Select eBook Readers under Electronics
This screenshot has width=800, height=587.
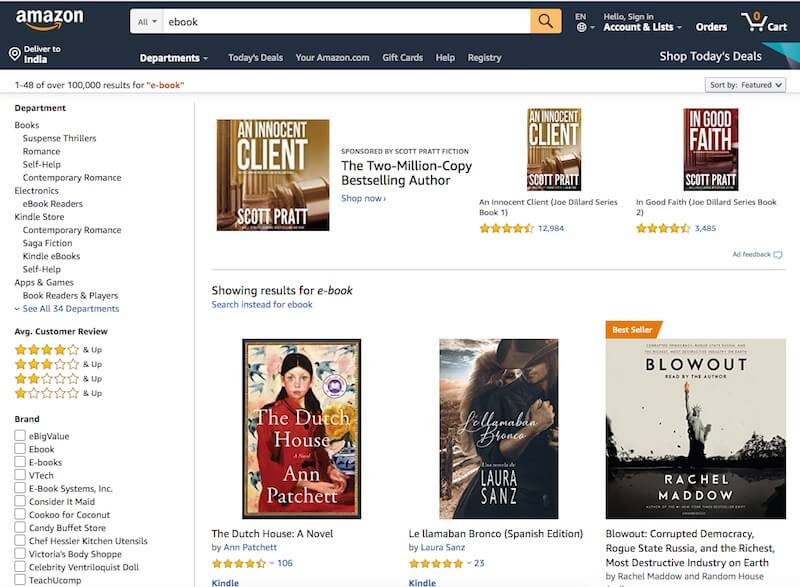pyautogui.click(x=53, y=203)
